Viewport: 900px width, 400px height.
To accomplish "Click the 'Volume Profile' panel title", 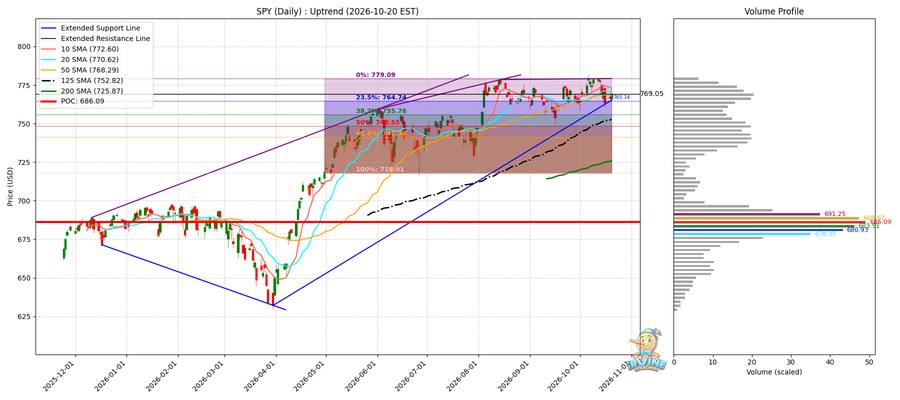I will click(x=774, y=11).
